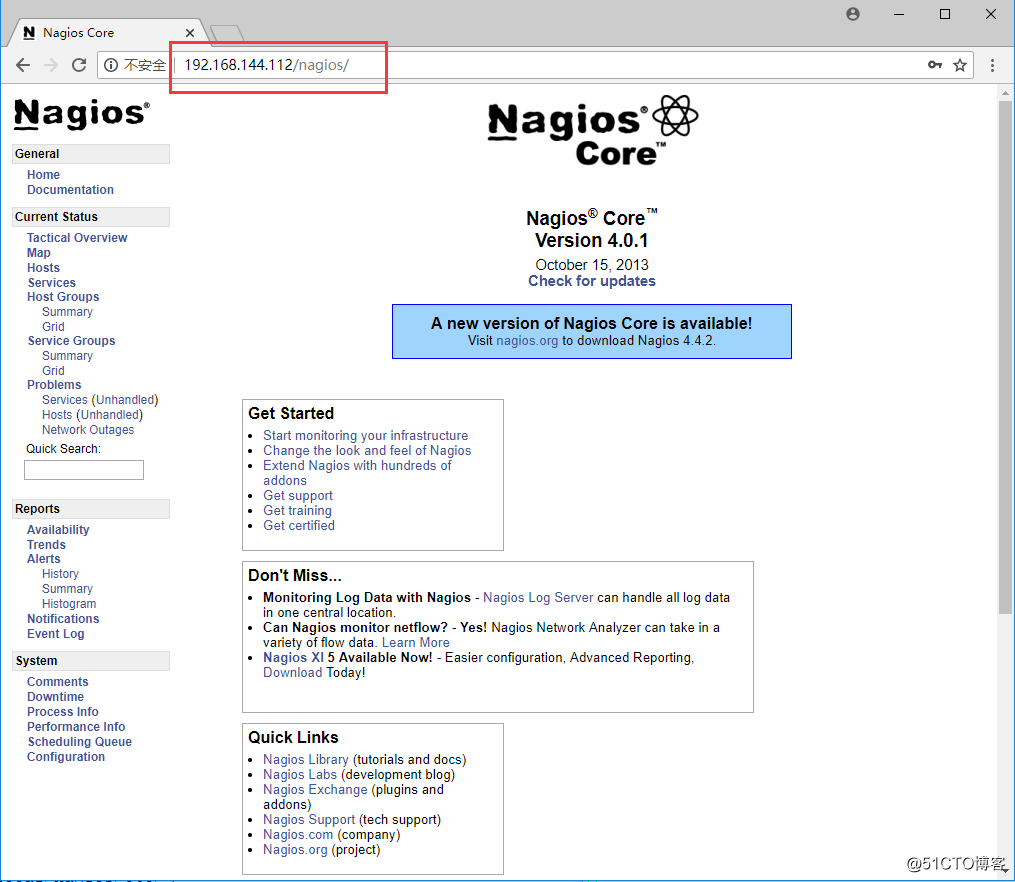Click Change the look and feel of Nagios
This screenshot has width=1015, height=882.
tap(366, 450)
